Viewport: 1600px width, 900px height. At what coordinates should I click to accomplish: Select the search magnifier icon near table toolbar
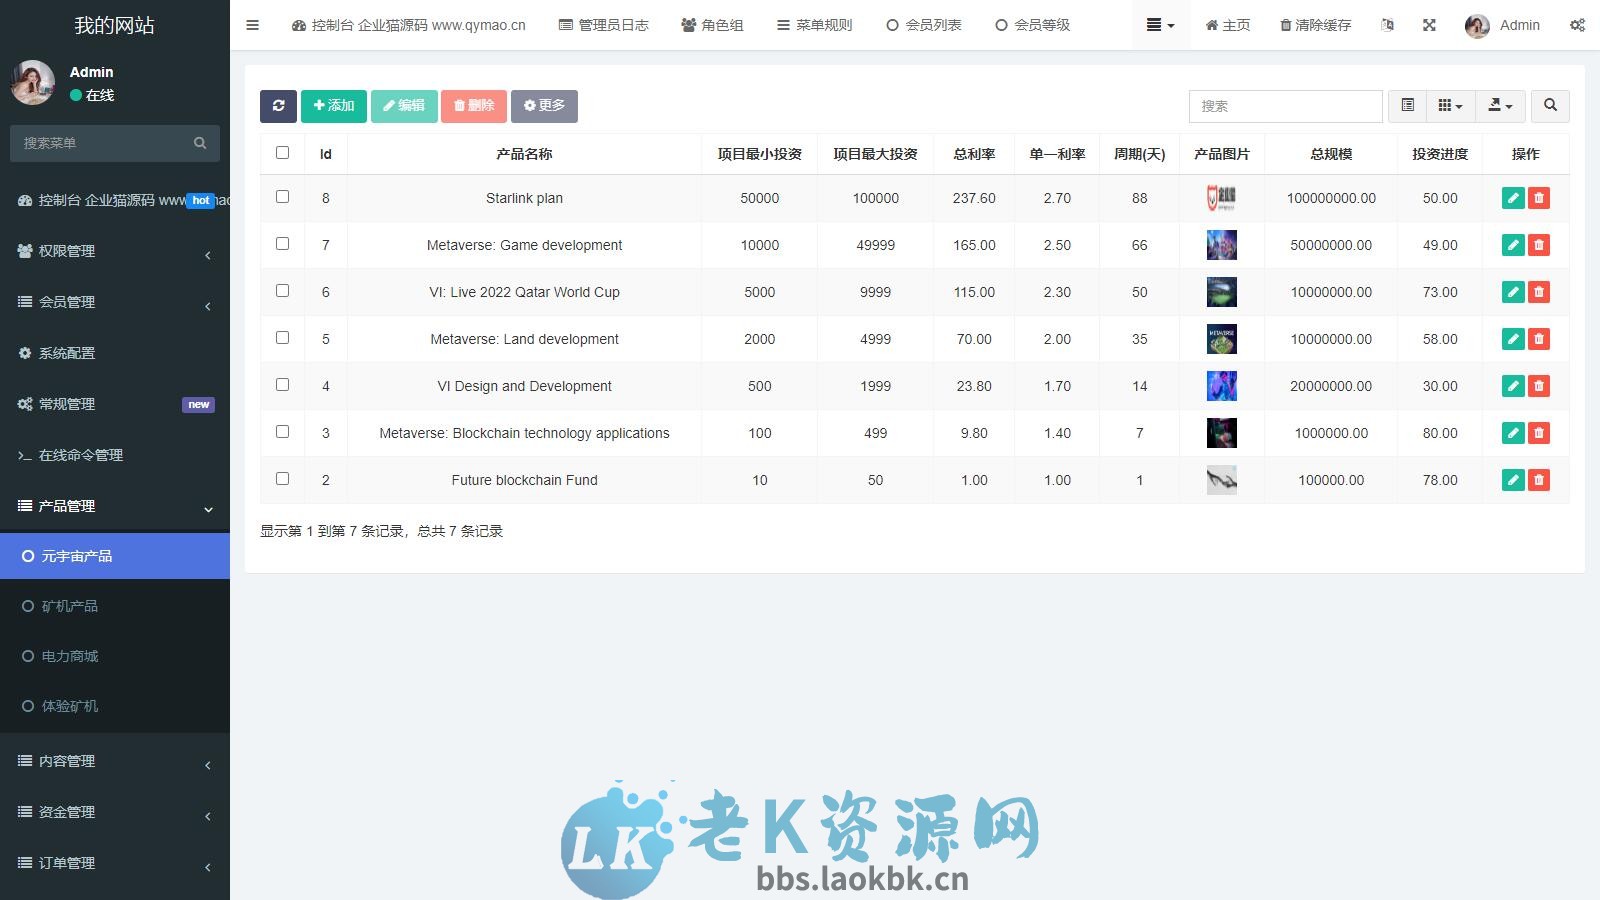[1549, 106]
